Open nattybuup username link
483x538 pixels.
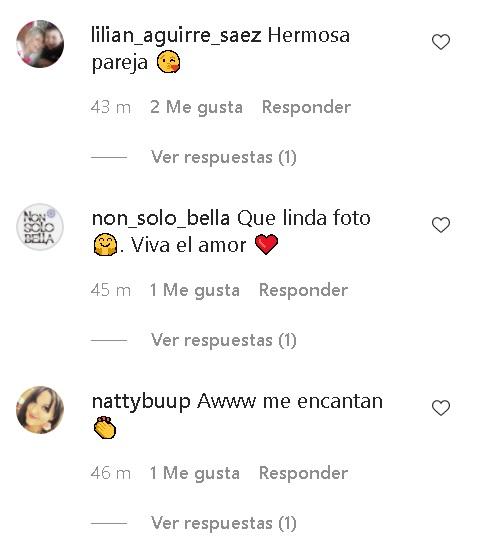pos(141,402)
